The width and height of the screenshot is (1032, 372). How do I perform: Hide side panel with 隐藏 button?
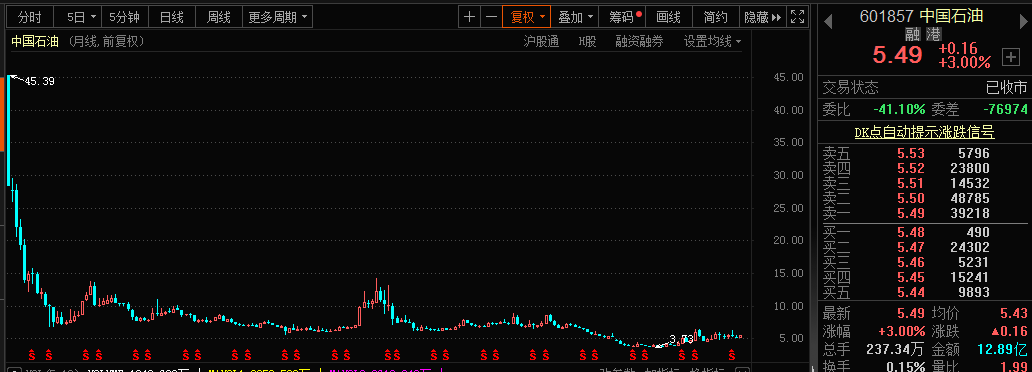[x=762, y=17]
